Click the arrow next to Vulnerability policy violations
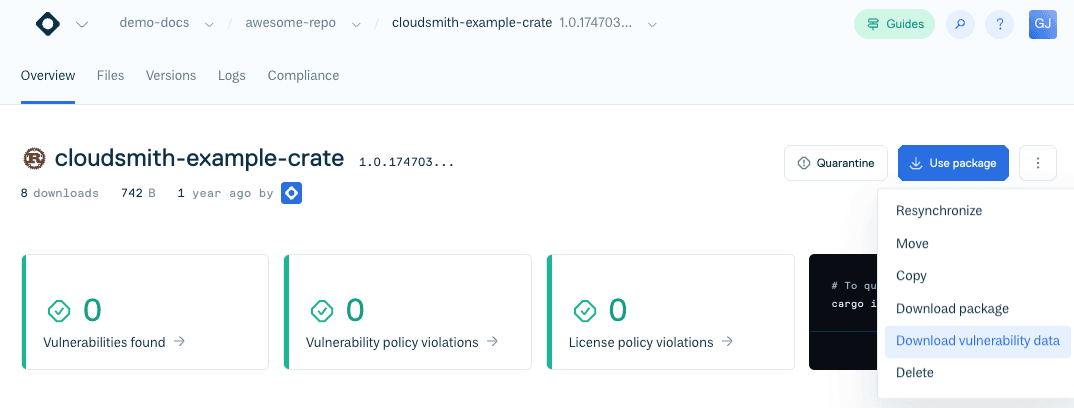Screen dimensions: 1074x408 pos(492,341)
